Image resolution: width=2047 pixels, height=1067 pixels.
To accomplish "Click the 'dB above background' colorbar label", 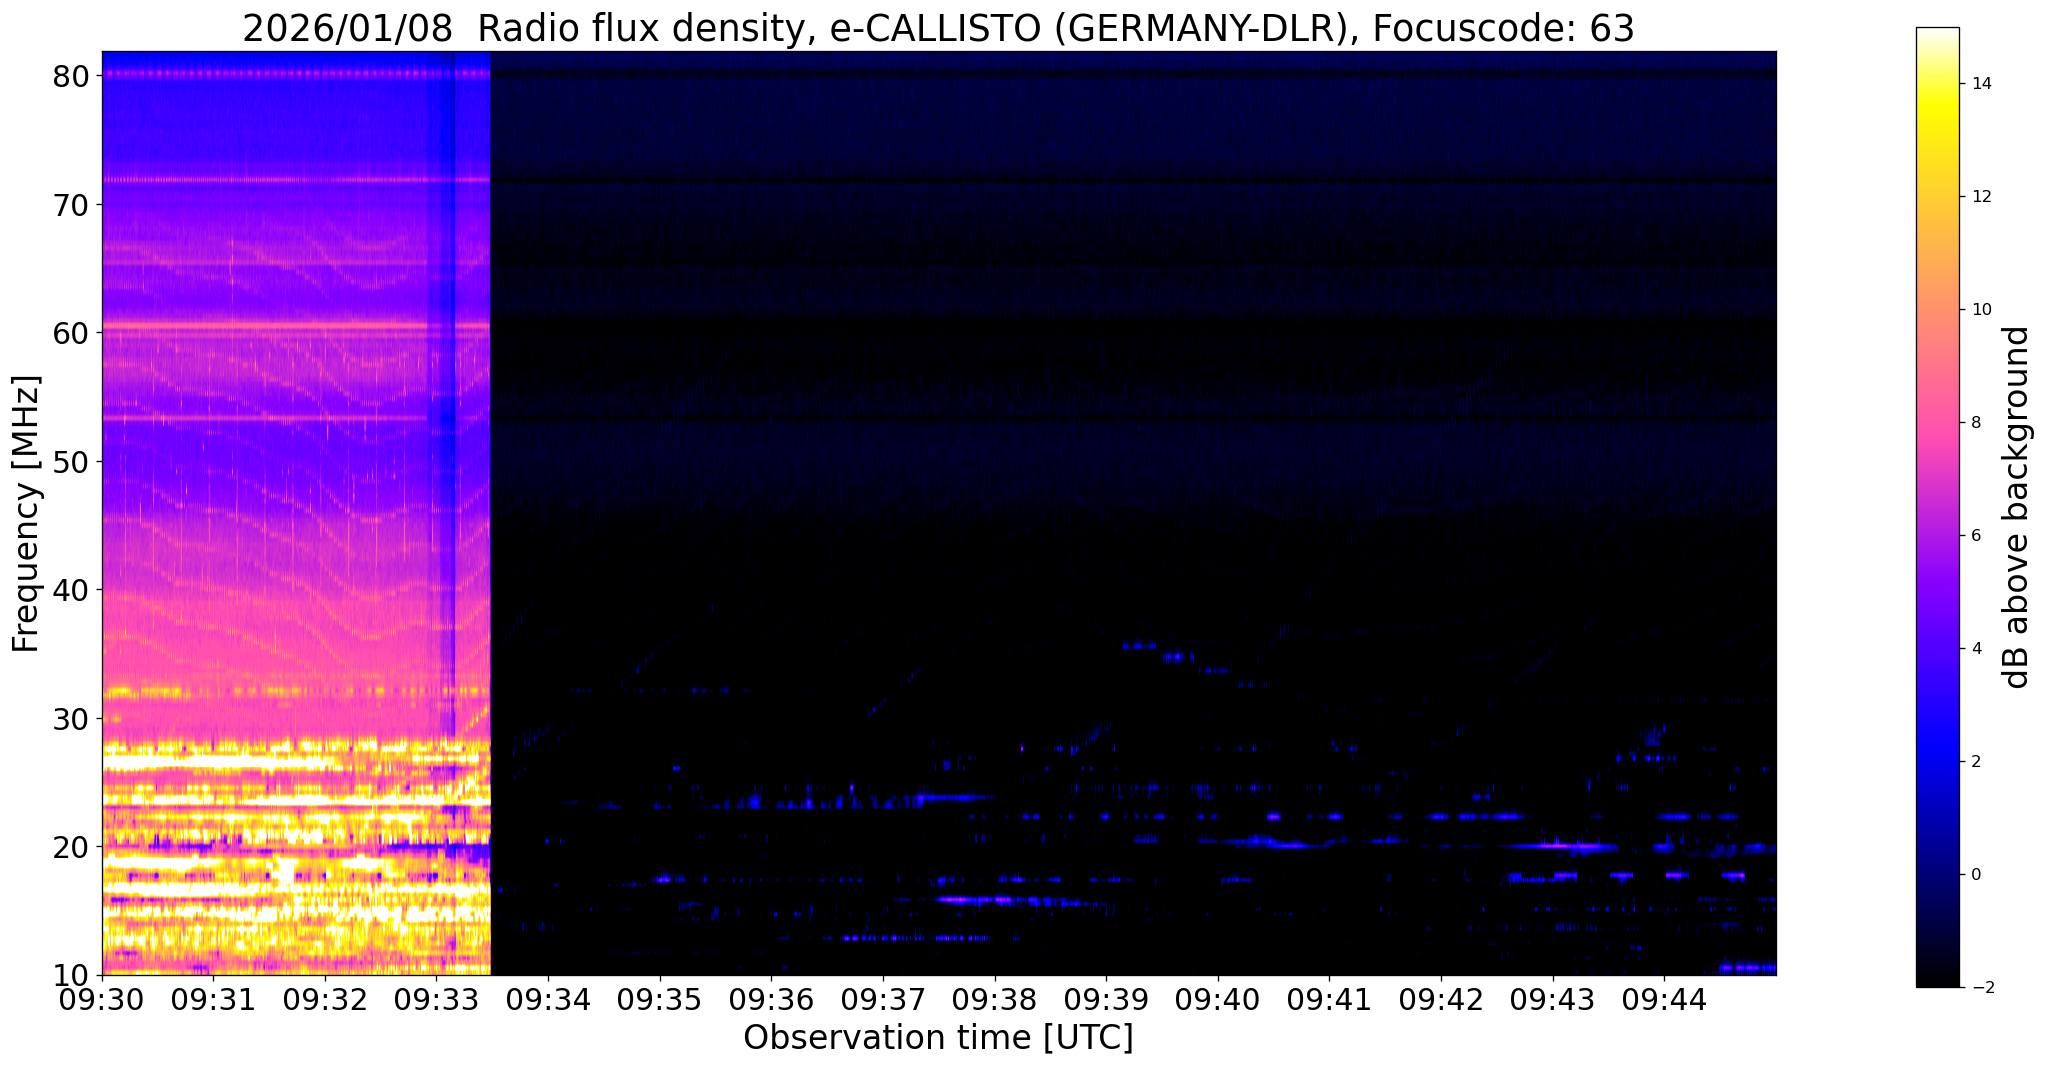I will (x=2017, y=507).
